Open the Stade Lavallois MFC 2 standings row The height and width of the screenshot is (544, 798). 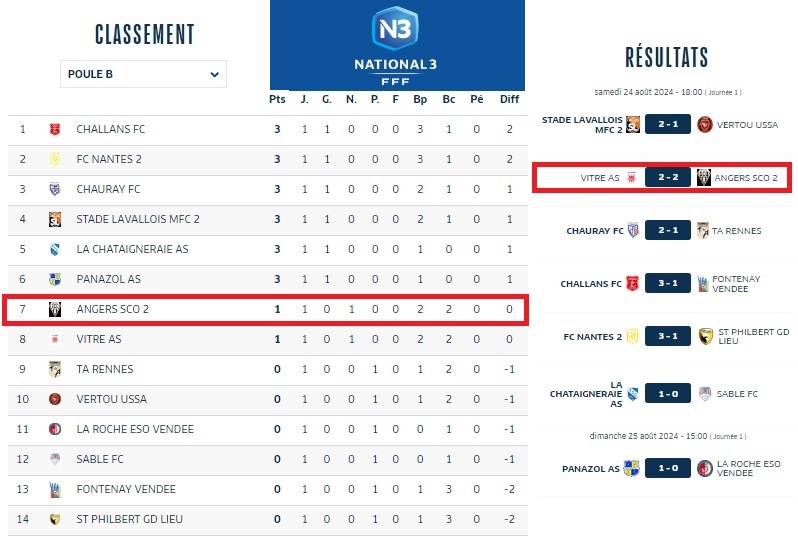point(138,219)
